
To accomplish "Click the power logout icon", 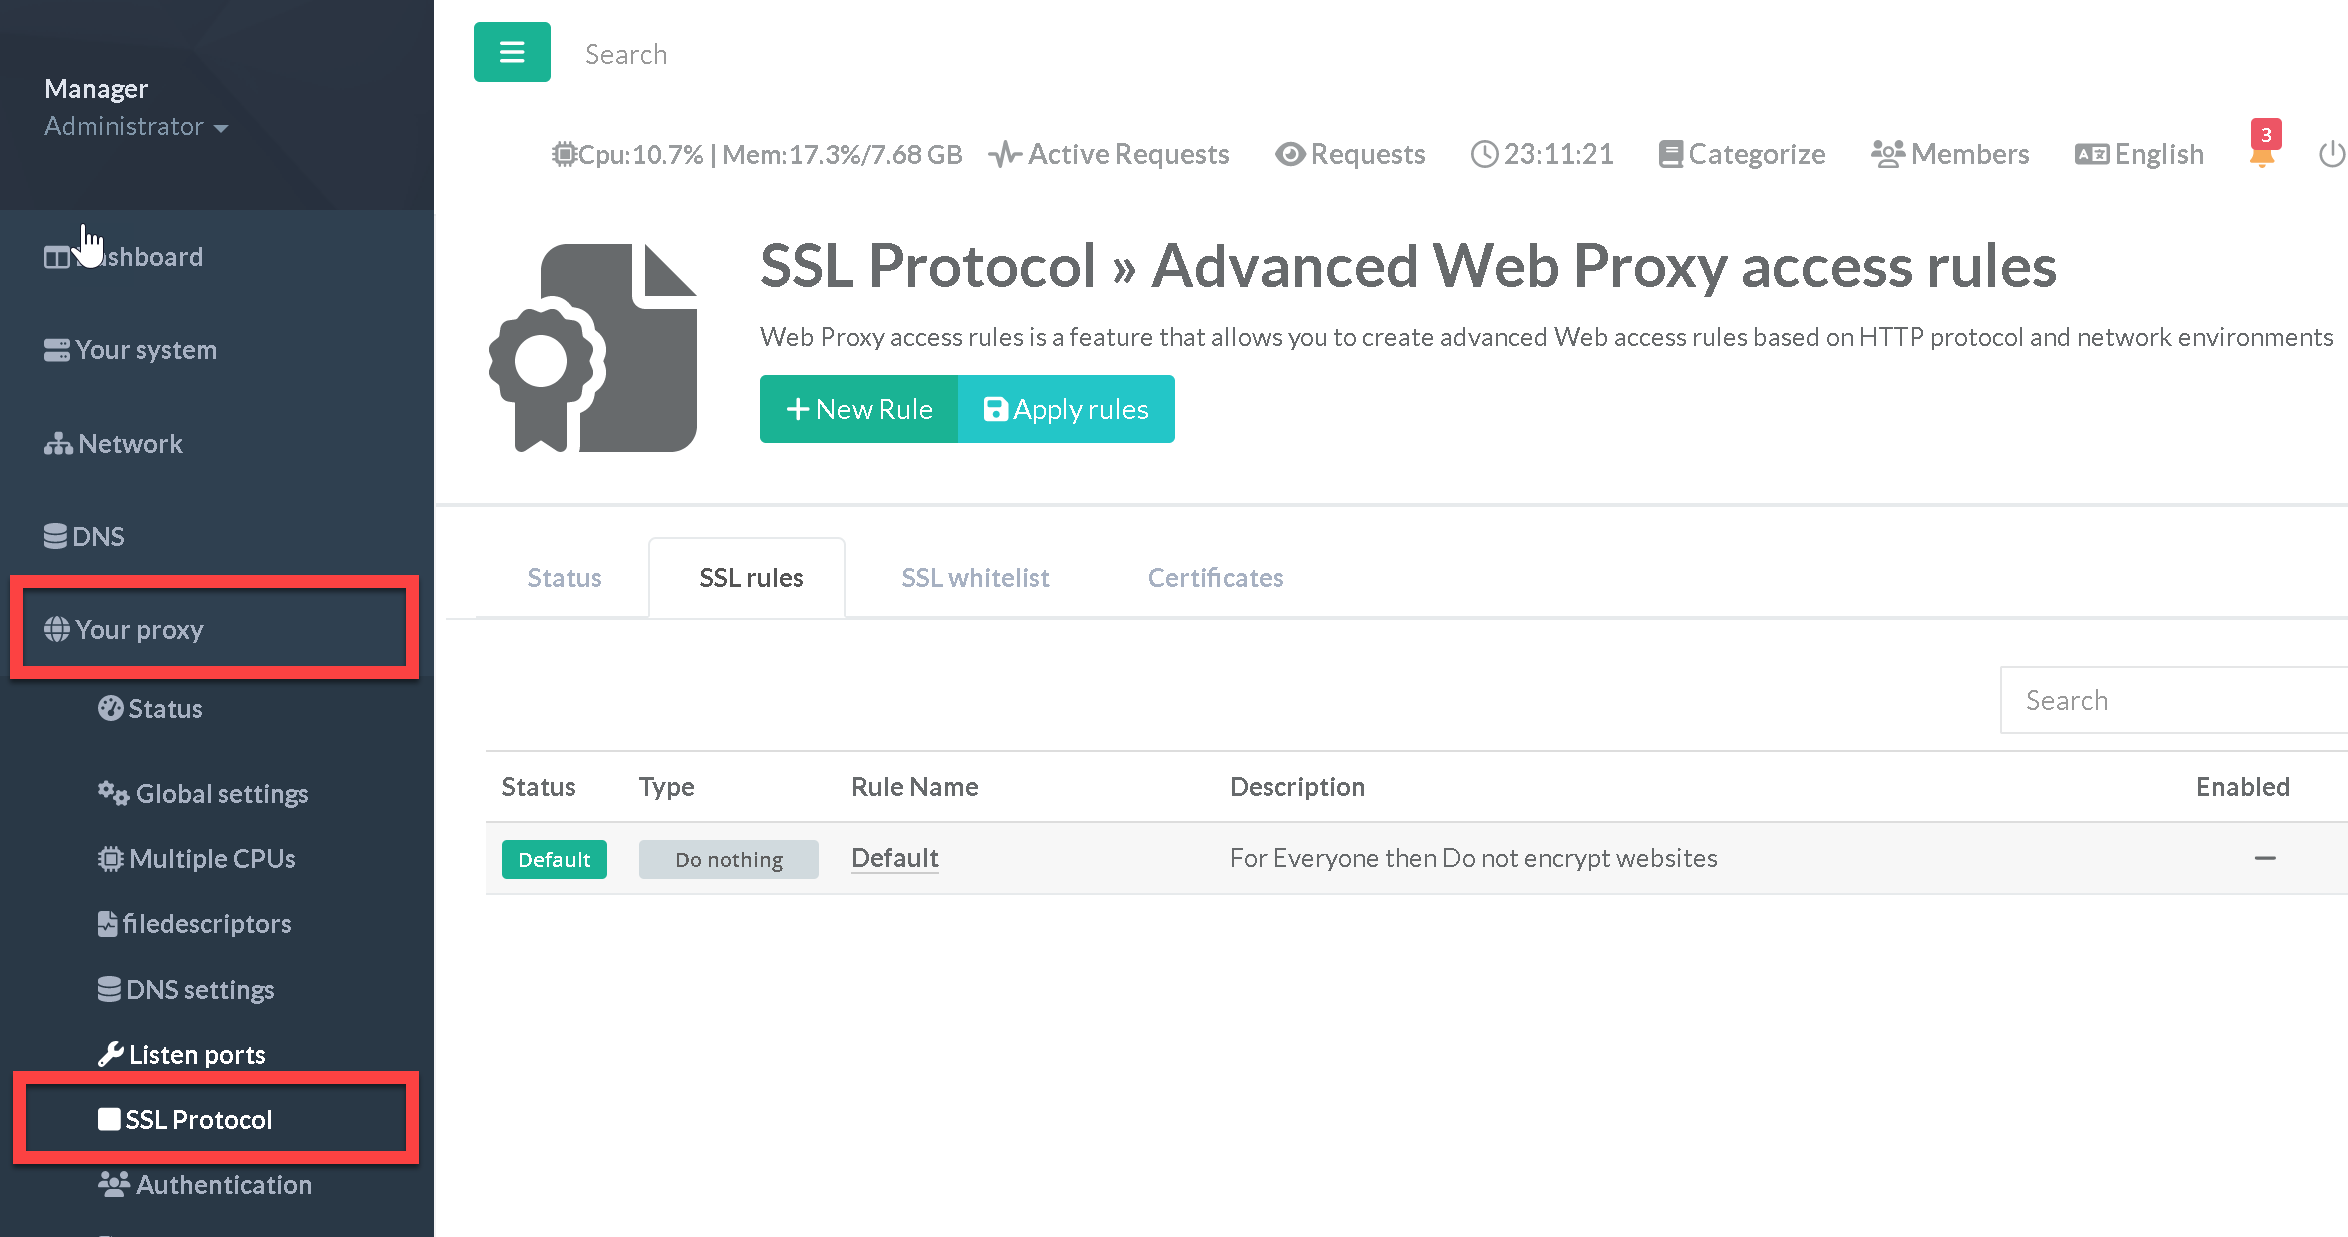I will [x=2331, y=154].
